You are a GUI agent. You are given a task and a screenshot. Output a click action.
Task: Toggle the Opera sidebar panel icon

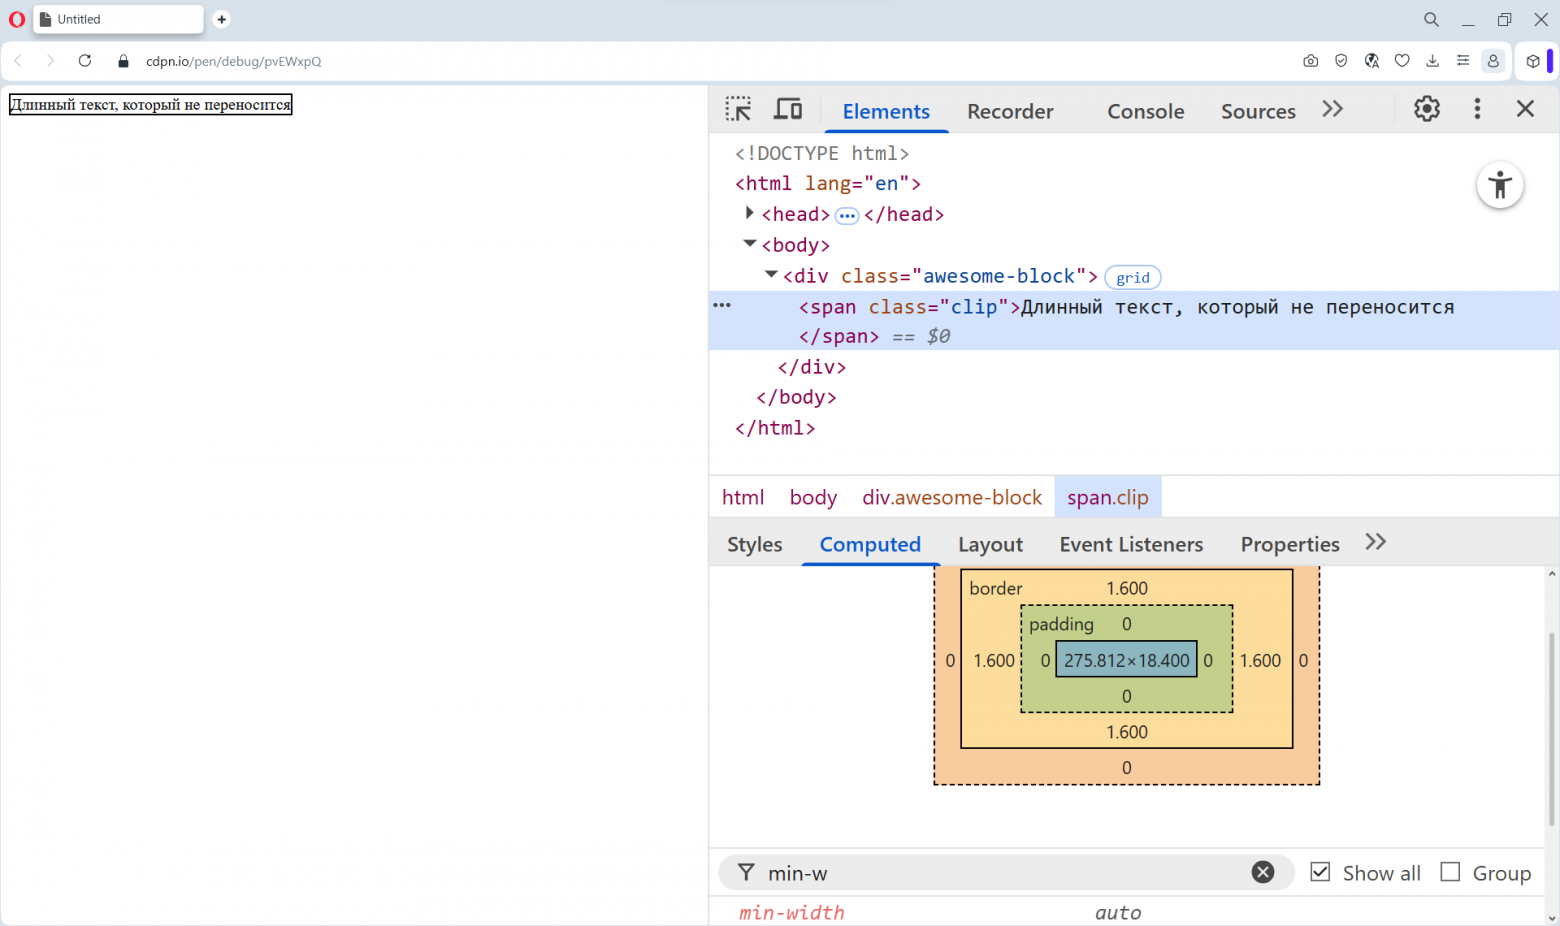(1534, 61)
